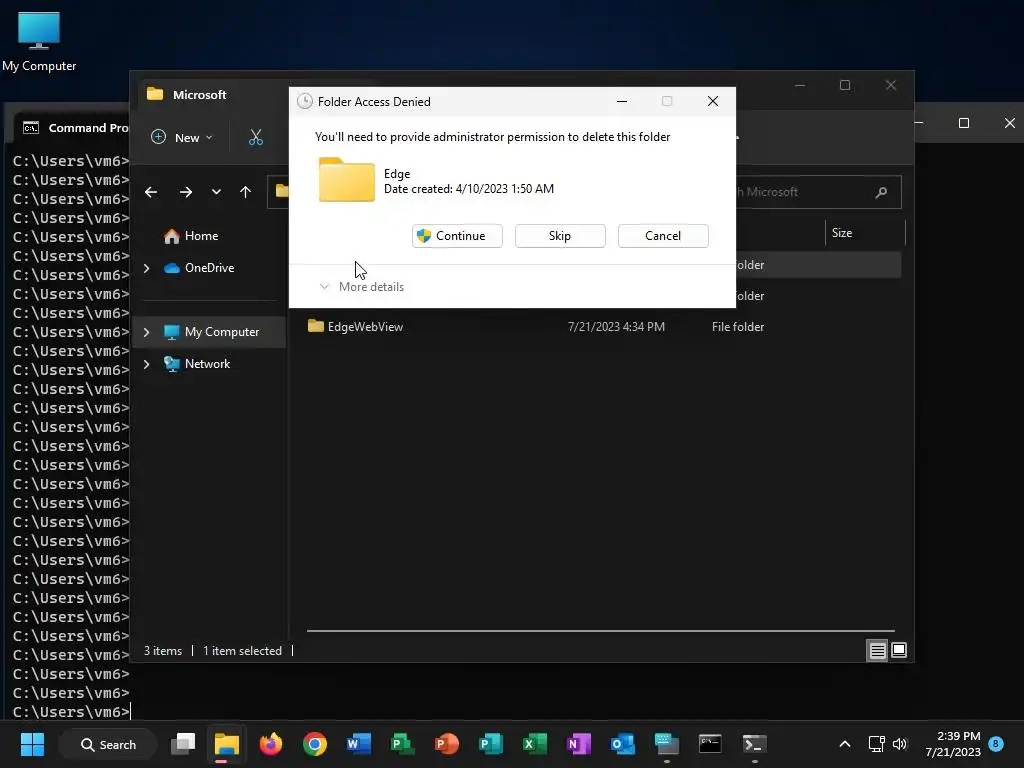The width and height of the screenshot is (1024, 768).
Task: Switch to details view layout
Action: click(877, 650)
